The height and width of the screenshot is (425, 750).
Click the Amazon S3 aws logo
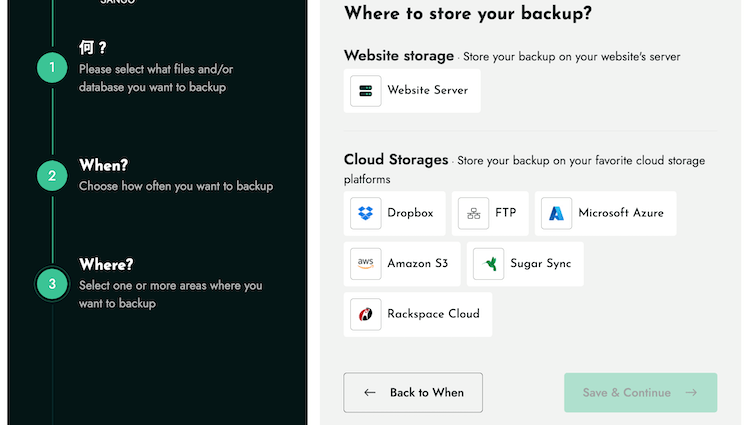(366, 264)
